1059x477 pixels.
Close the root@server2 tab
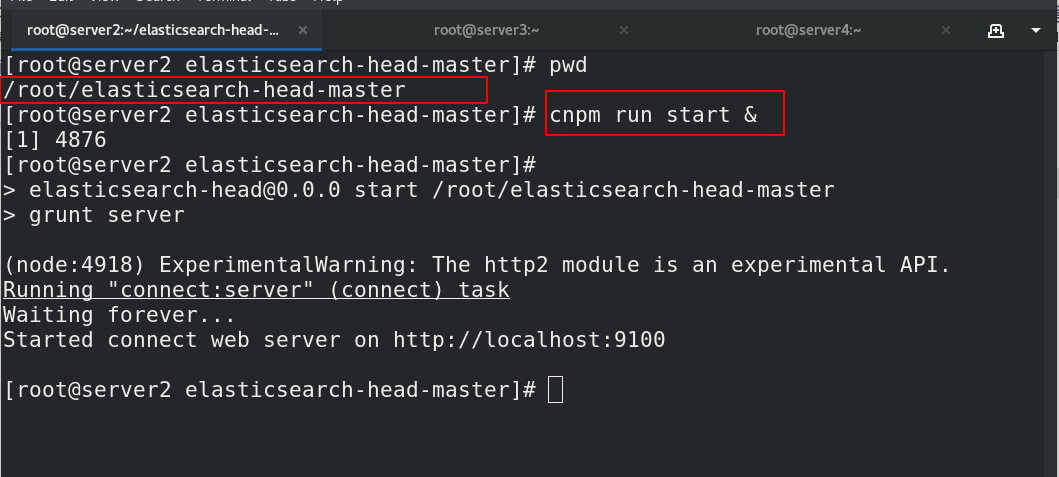pyautogui.click(x=303, y=30)
